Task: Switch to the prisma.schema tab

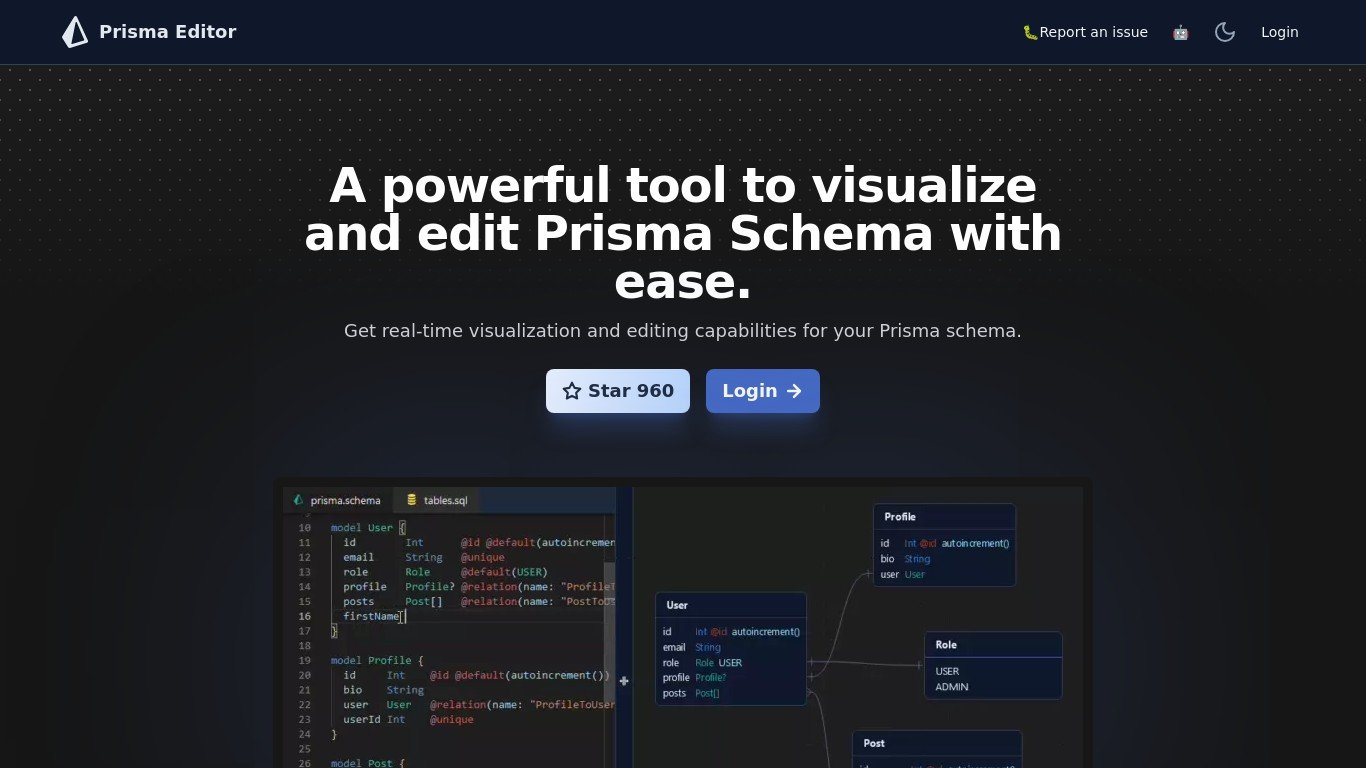Action: click(x=345, y=500)
